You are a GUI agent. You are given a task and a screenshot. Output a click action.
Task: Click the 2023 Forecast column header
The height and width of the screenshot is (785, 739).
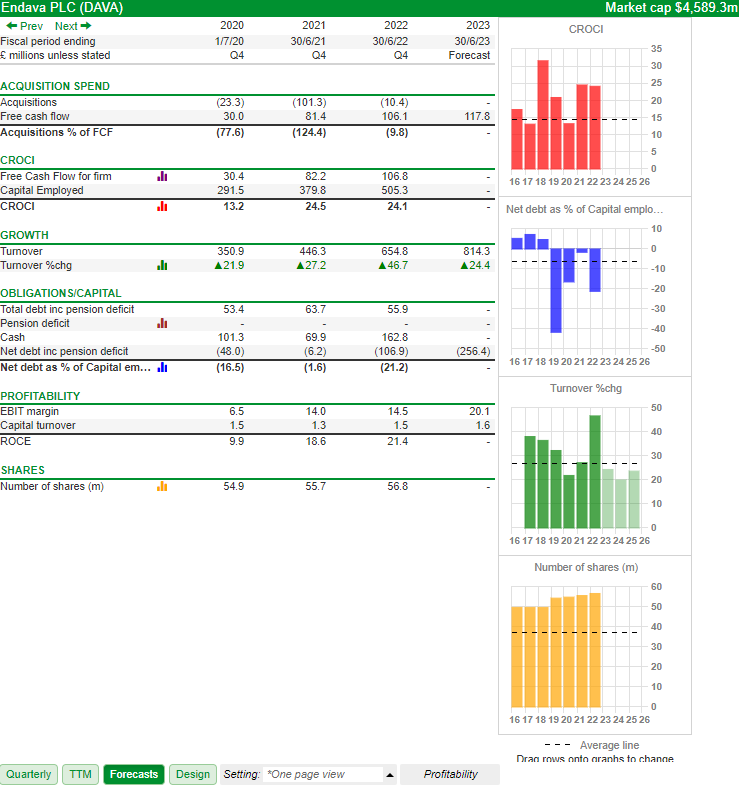[x=478, y=26]
